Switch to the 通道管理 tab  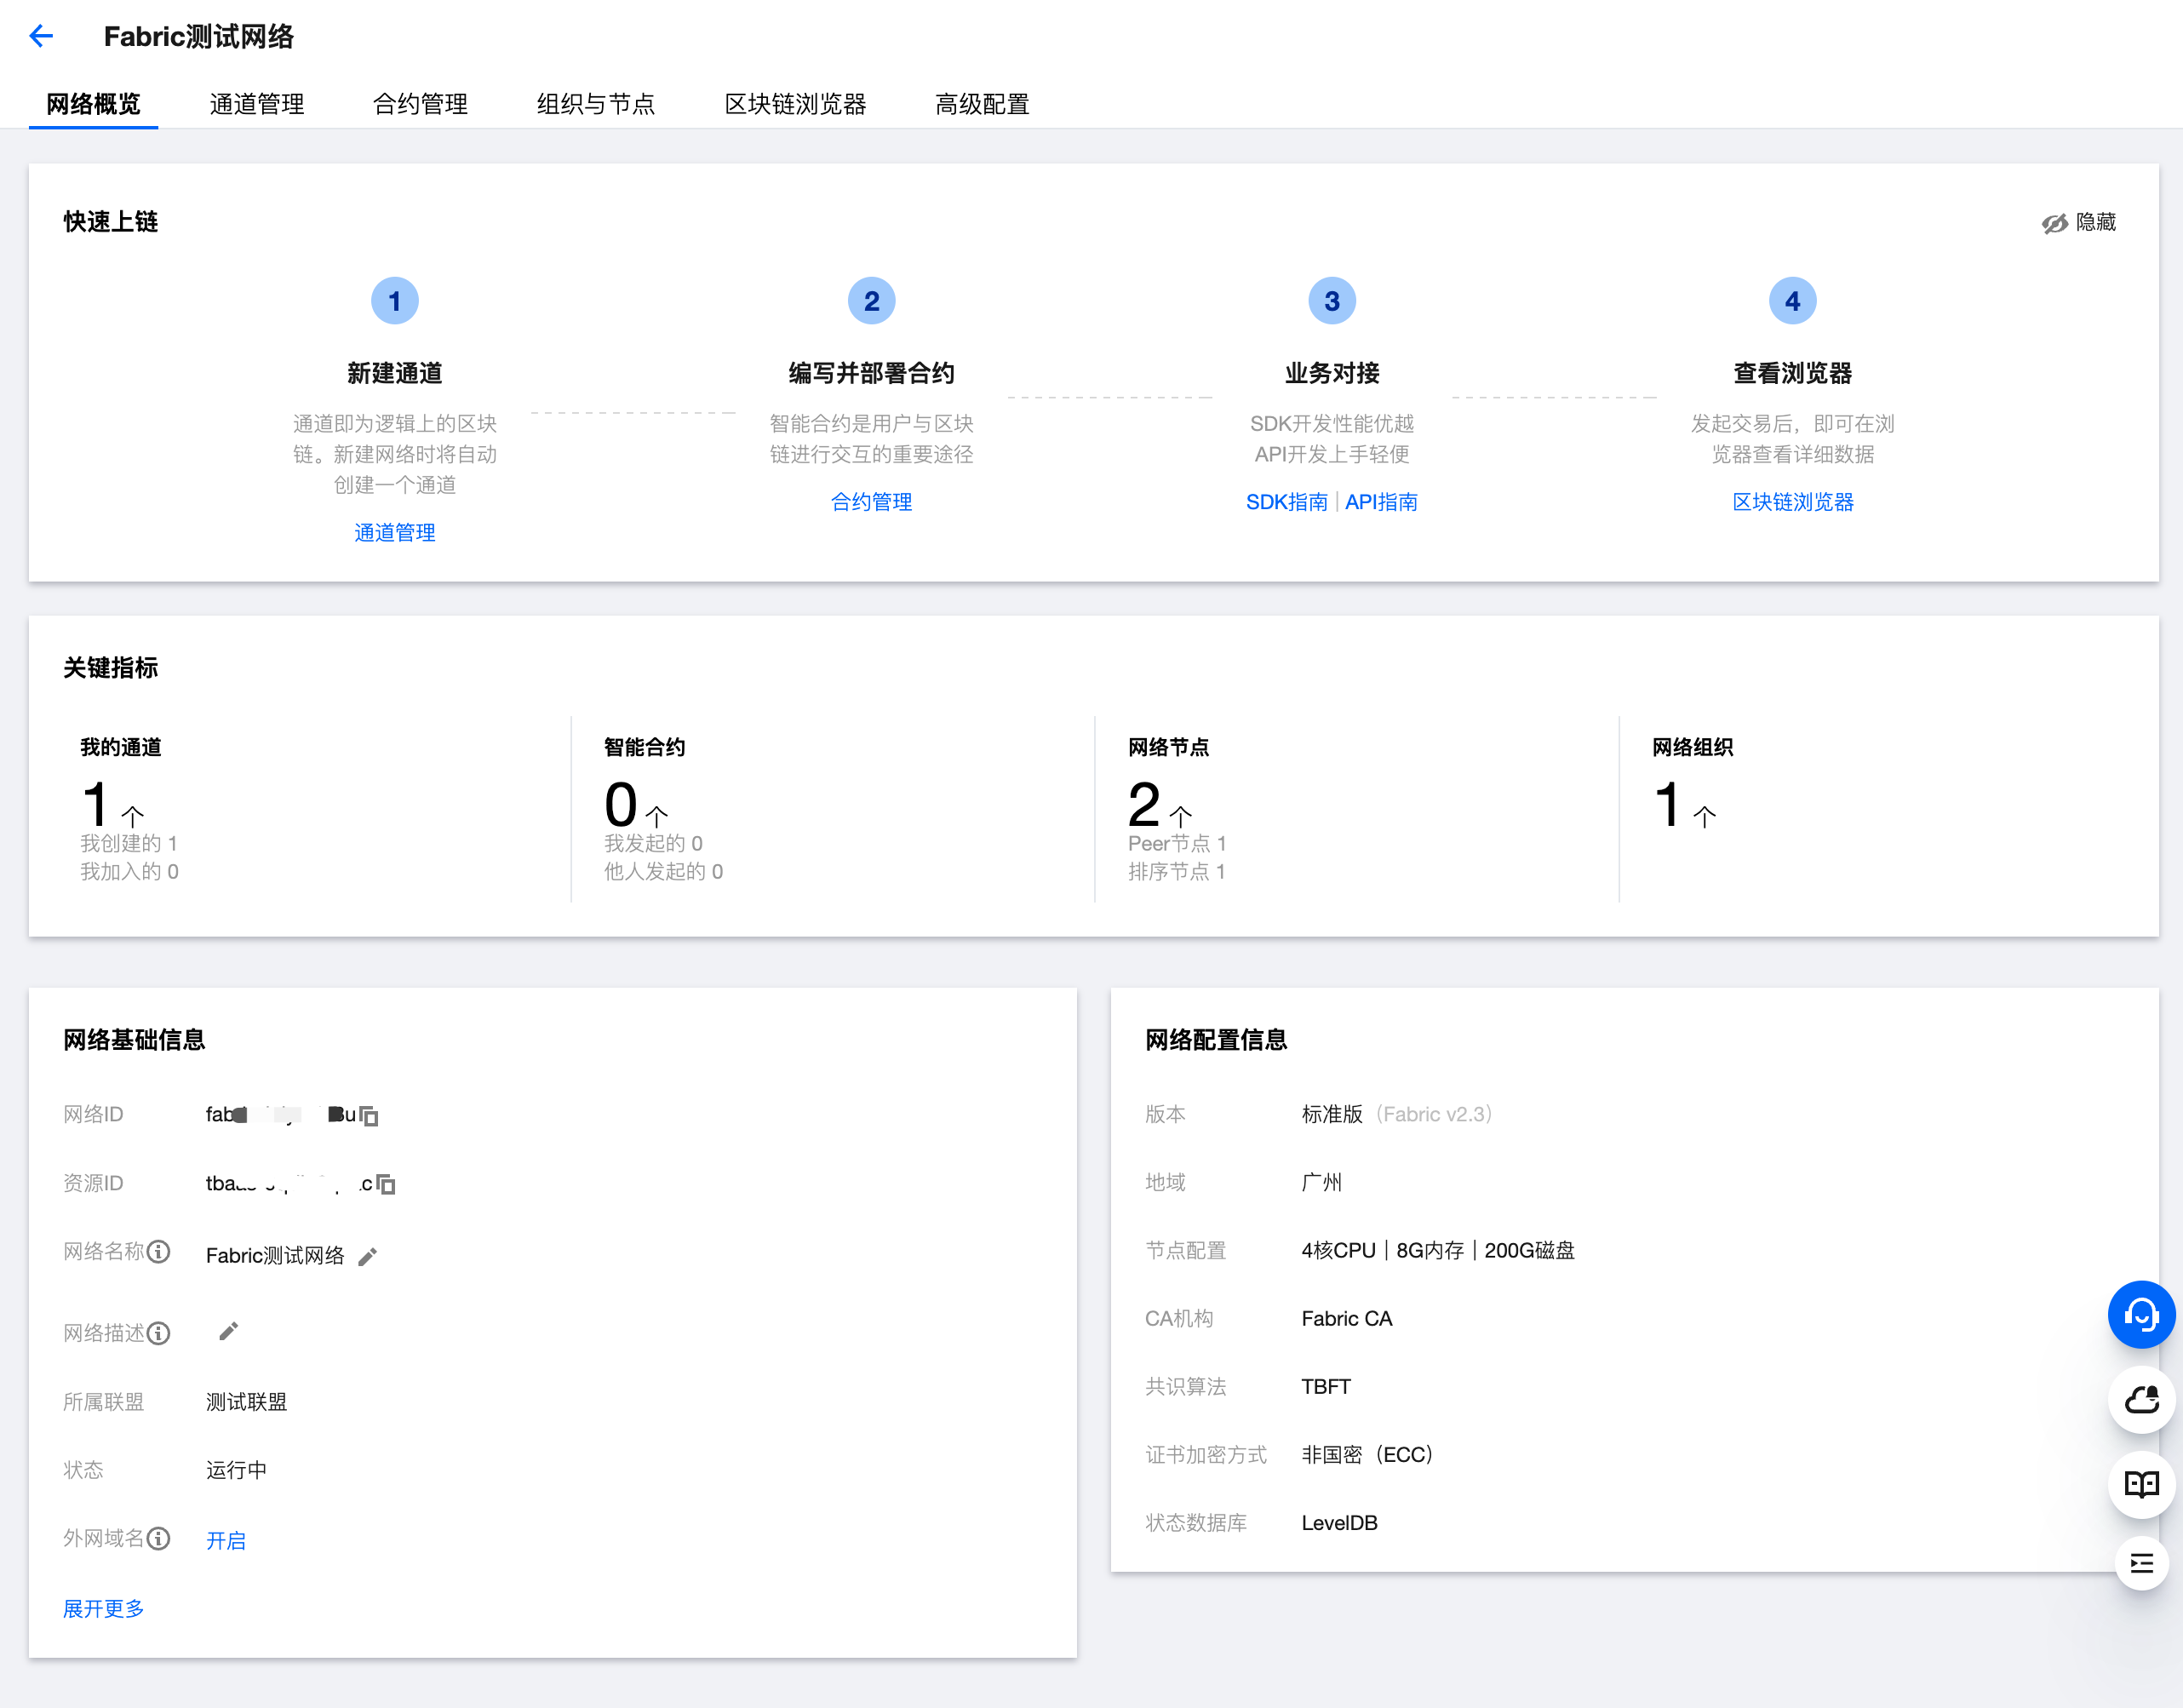click(257, 104)
